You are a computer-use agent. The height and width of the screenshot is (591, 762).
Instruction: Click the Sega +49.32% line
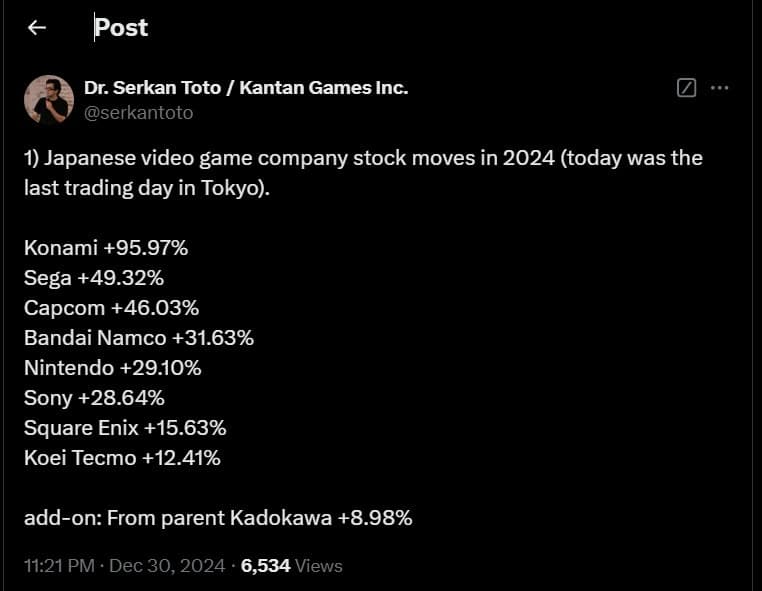(x=94, y=278)
